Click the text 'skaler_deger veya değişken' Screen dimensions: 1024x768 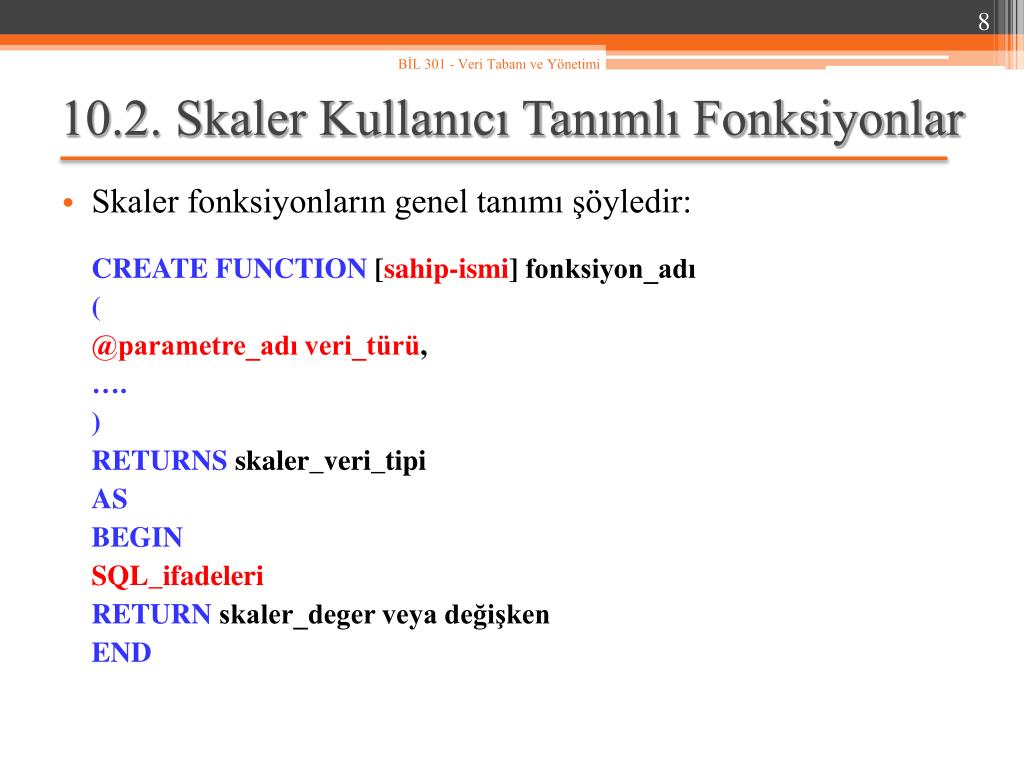click(x=384, y=615)
